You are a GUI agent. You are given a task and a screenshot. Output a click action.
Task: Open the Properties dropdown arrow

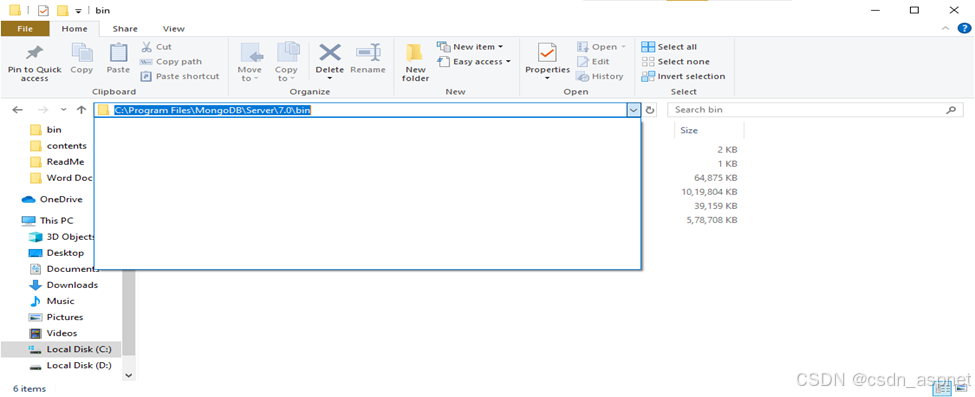(547, 78)
